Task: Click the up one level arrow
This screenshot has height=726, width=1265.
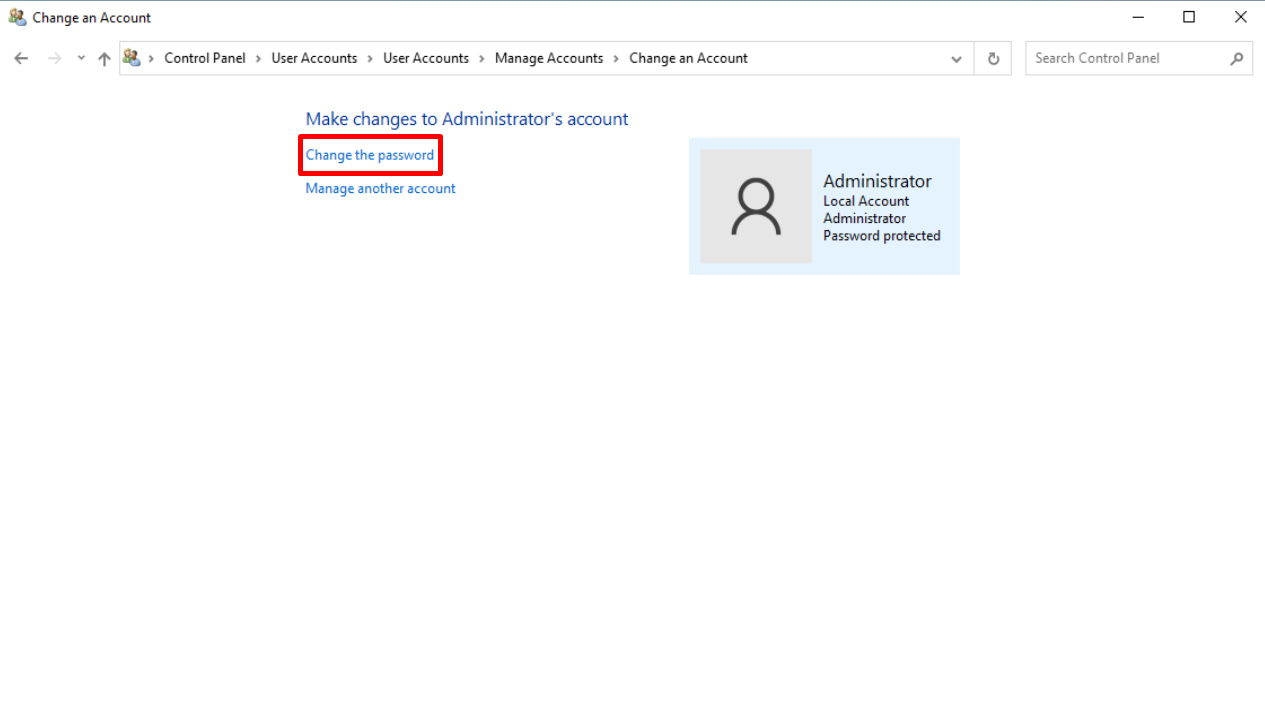Action: pos(104,58)
